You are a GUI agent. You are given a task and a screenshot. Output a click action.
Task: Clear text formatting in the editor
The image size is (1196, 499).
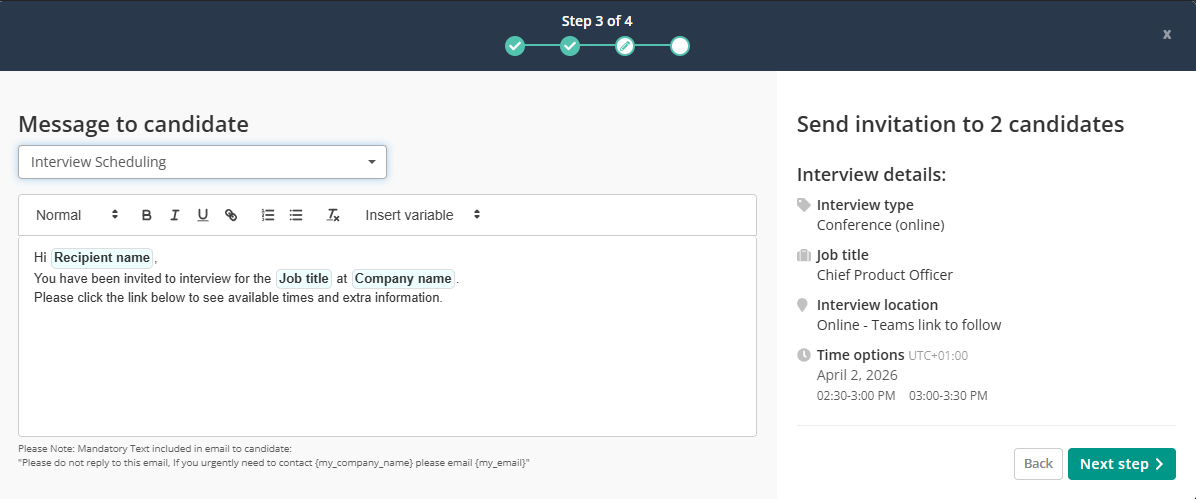(334, 215)
